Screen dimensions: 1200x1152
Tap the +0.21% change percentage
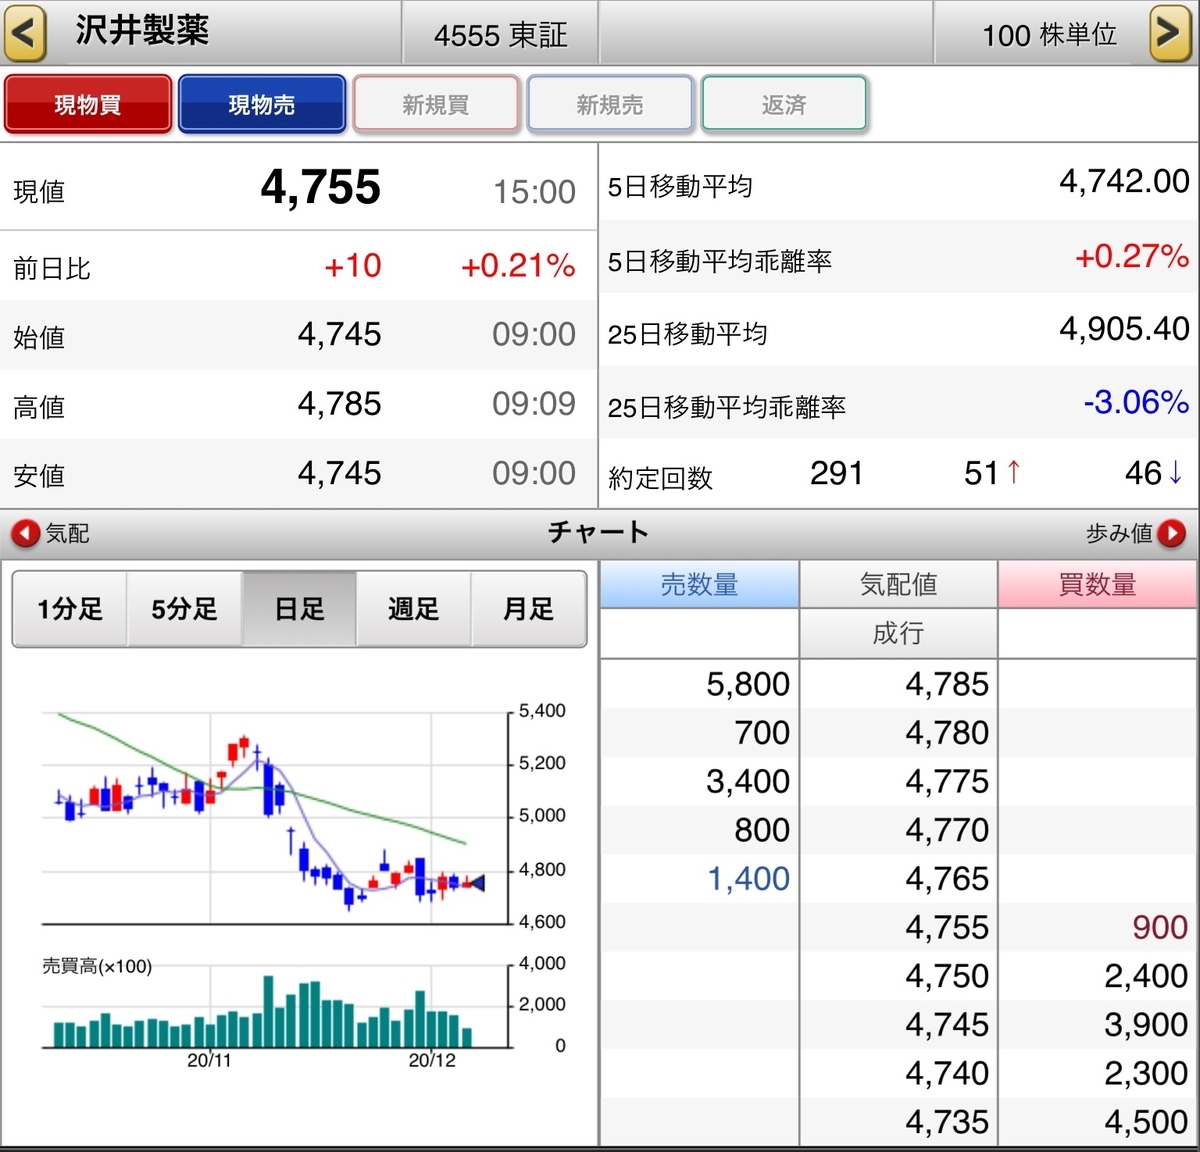[518, 266]
